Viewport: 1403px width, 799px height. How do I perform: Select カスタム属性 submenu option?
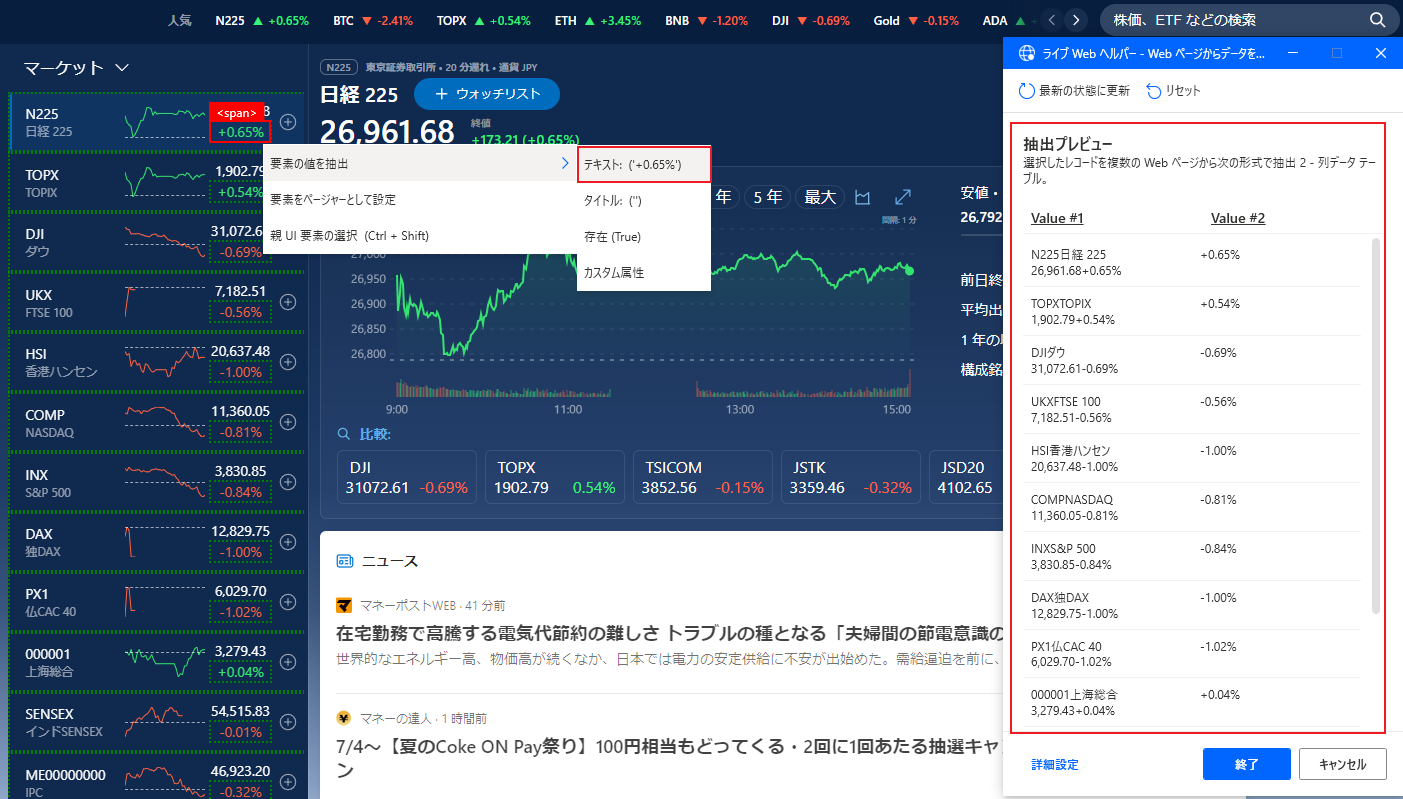[644, 272]
